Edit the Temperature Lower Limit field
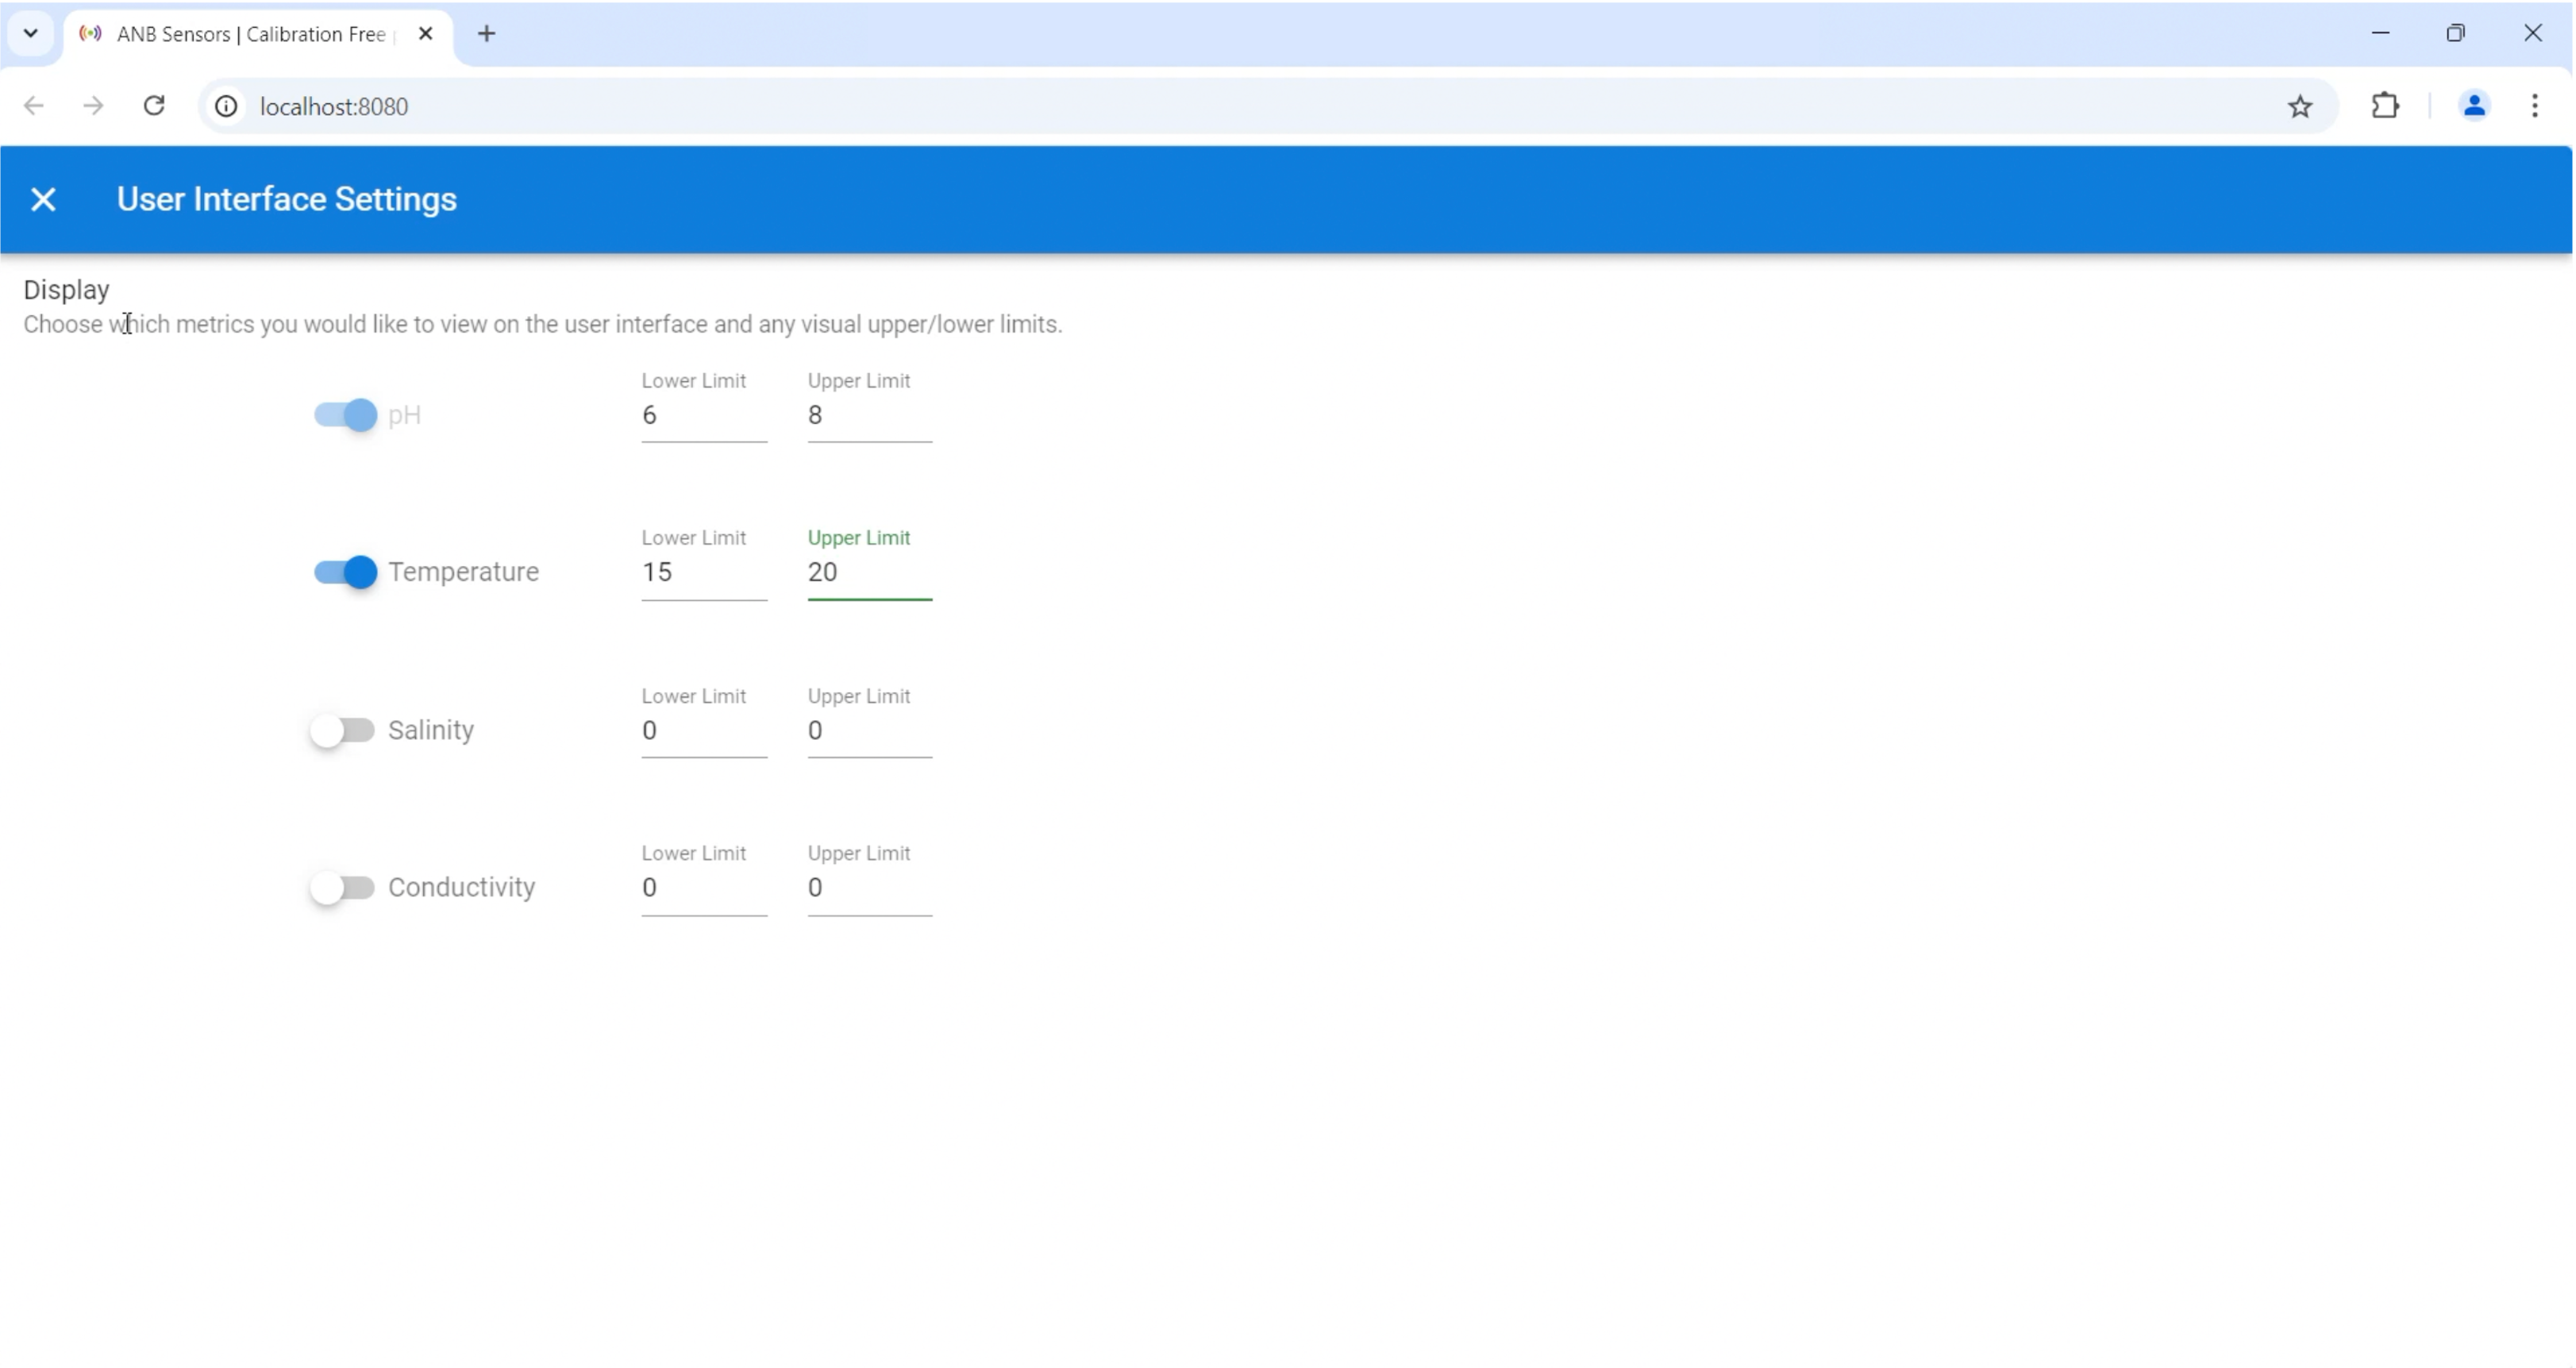The width and height of the screenshot is (2576, 1368). click(704, 572)
